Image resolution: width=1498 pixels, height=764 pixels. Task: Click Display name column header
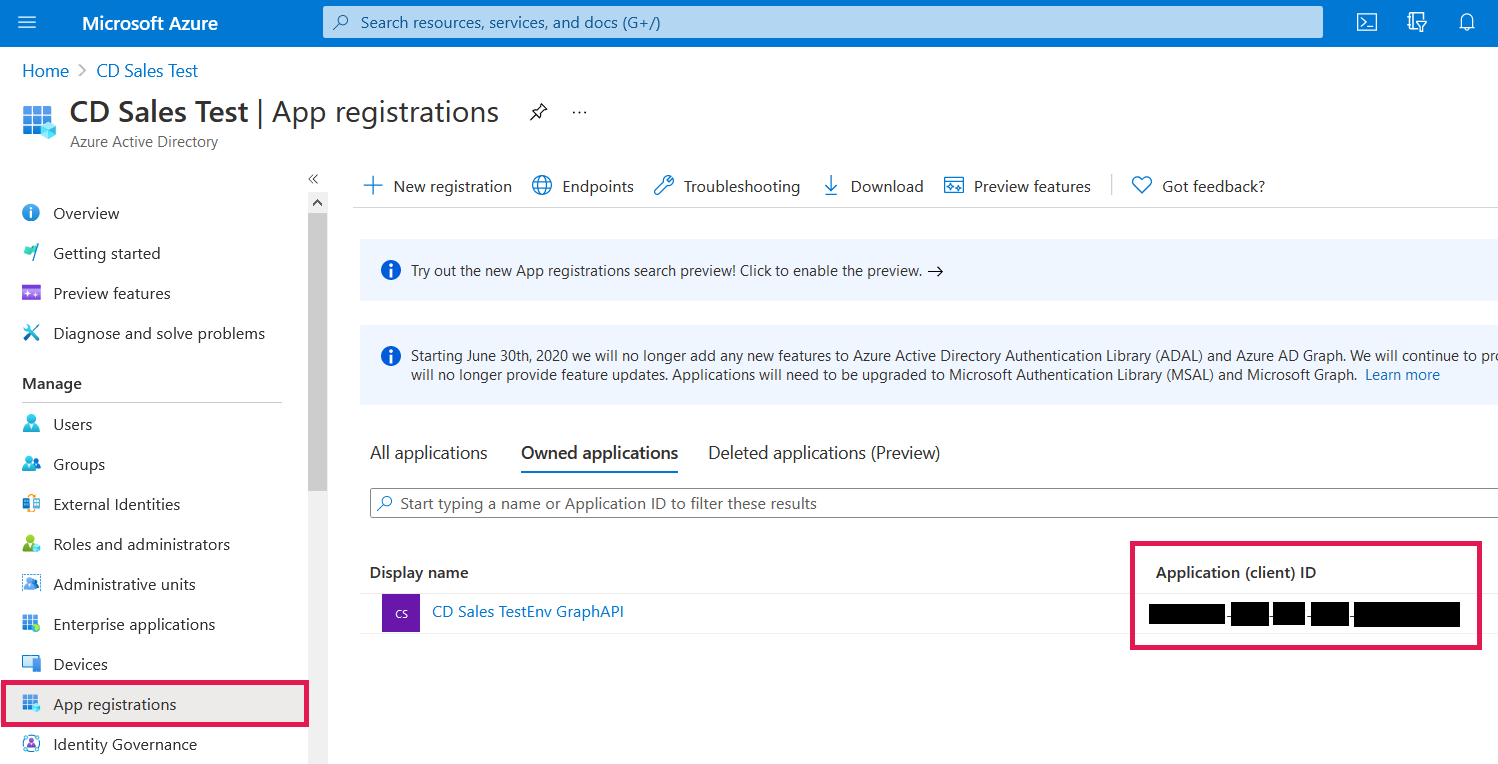point(419,573)
